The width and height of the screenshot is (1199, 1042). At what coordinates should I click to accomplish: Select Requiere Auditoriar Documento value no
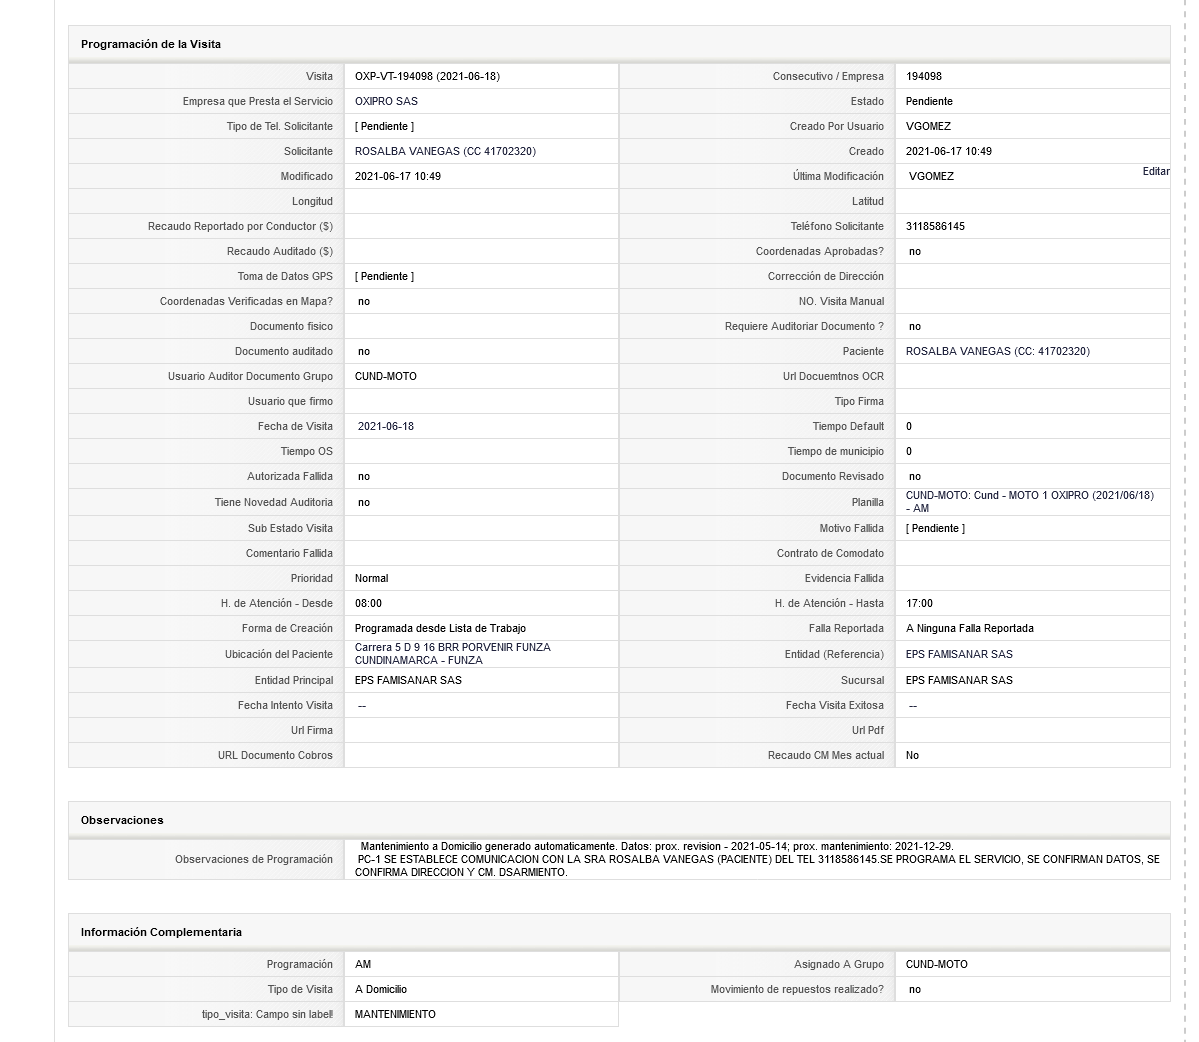point(915,326)
